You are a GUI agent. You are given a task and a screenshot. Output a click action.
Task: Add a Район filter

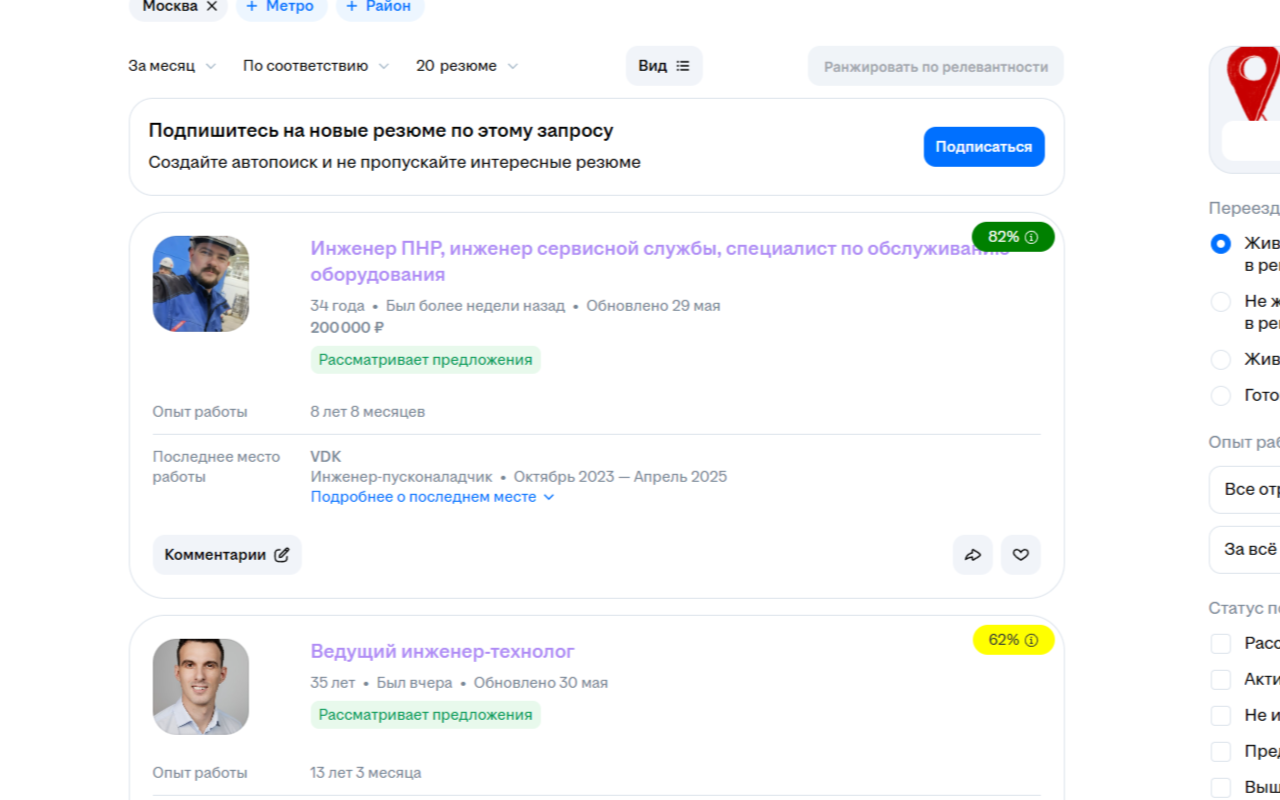point(380,7)
